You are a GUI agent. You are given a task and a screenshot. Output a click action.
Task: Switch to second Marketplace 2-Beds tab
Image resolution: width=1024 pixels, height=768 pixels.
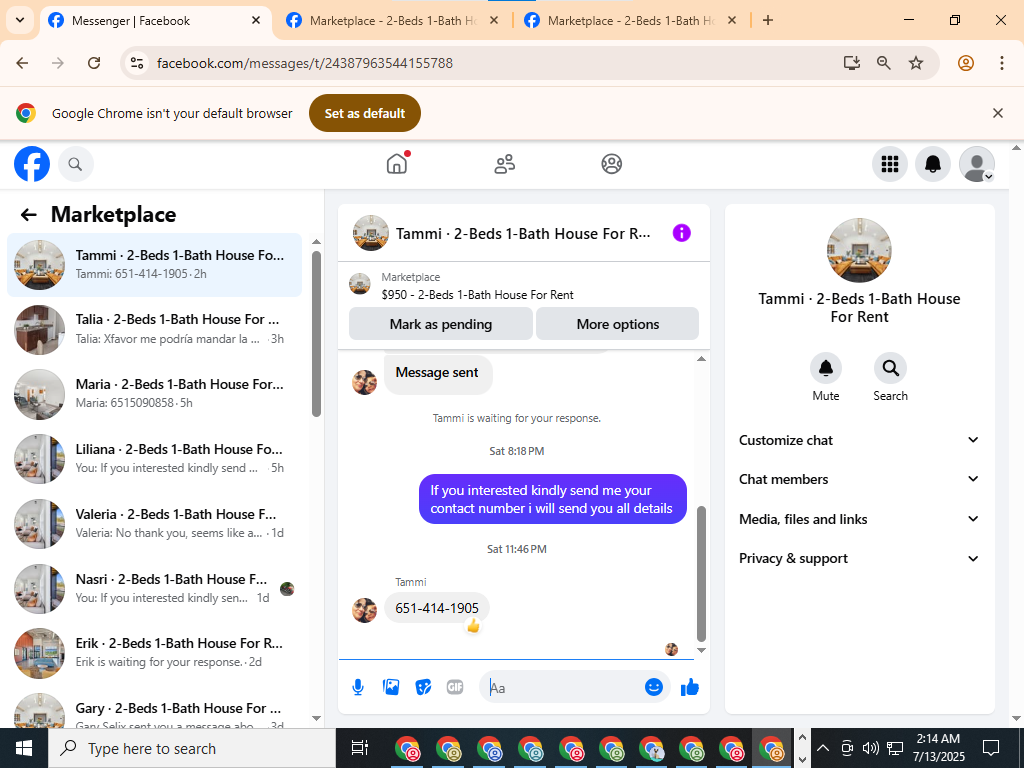pos(394,21)
